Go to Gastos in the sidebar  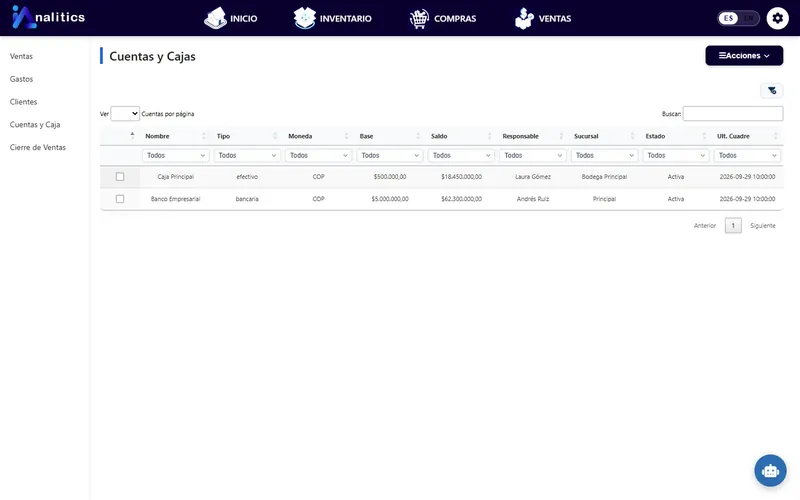(x=21, y=79)
